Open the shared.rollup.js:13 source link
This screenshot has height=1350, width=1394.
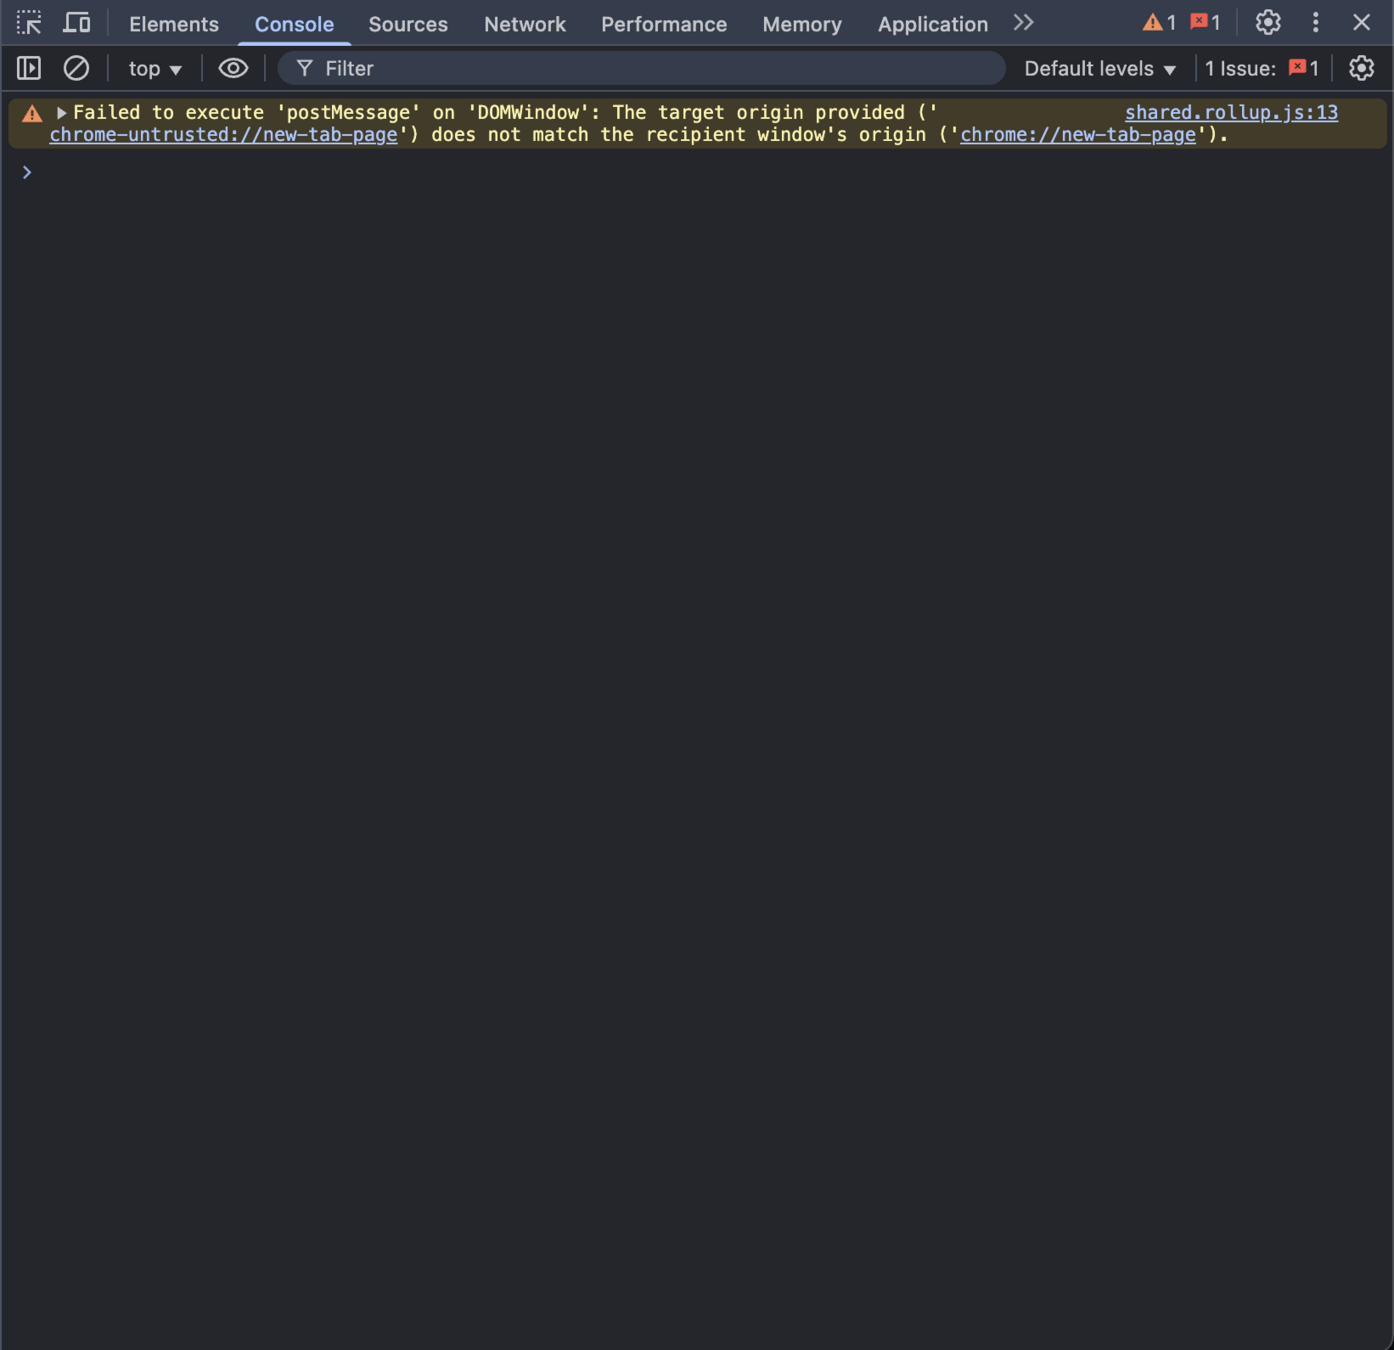(1231, 112)
